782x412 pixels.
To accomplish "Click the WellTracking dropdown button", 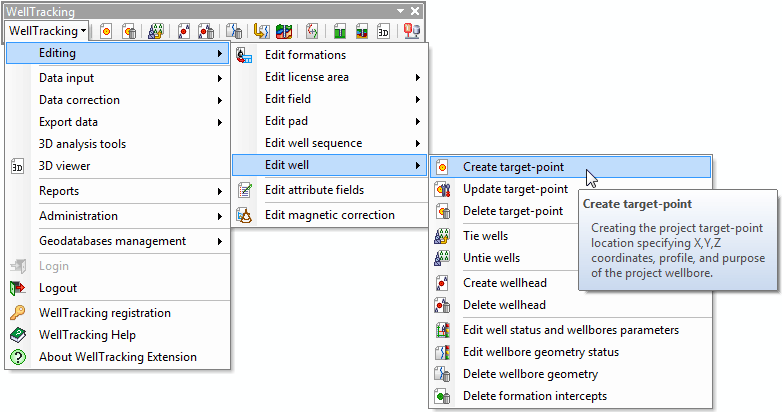I will point(47,31).
